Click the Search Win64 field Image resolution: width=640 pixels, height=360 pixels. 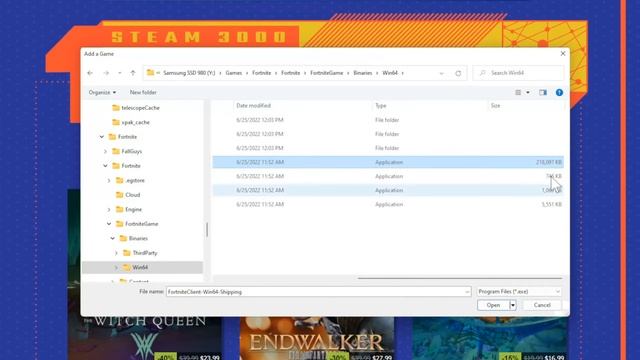[518, 73]
